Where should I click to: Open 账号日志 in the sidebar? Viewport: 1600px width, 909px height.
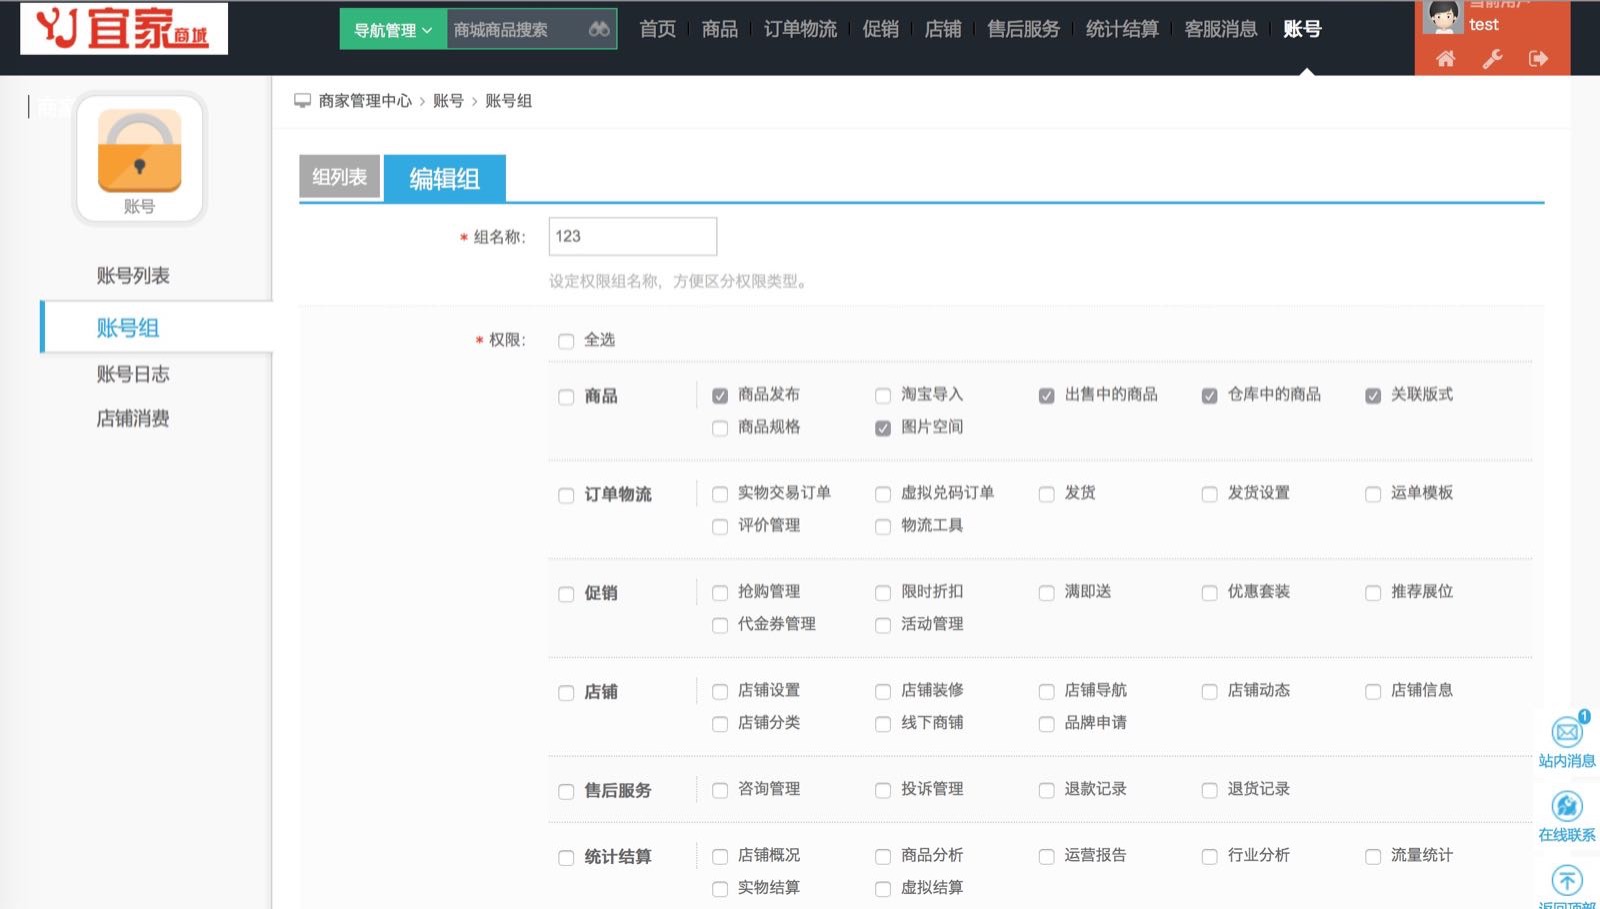pyautogui.click(x=133, y=374)
